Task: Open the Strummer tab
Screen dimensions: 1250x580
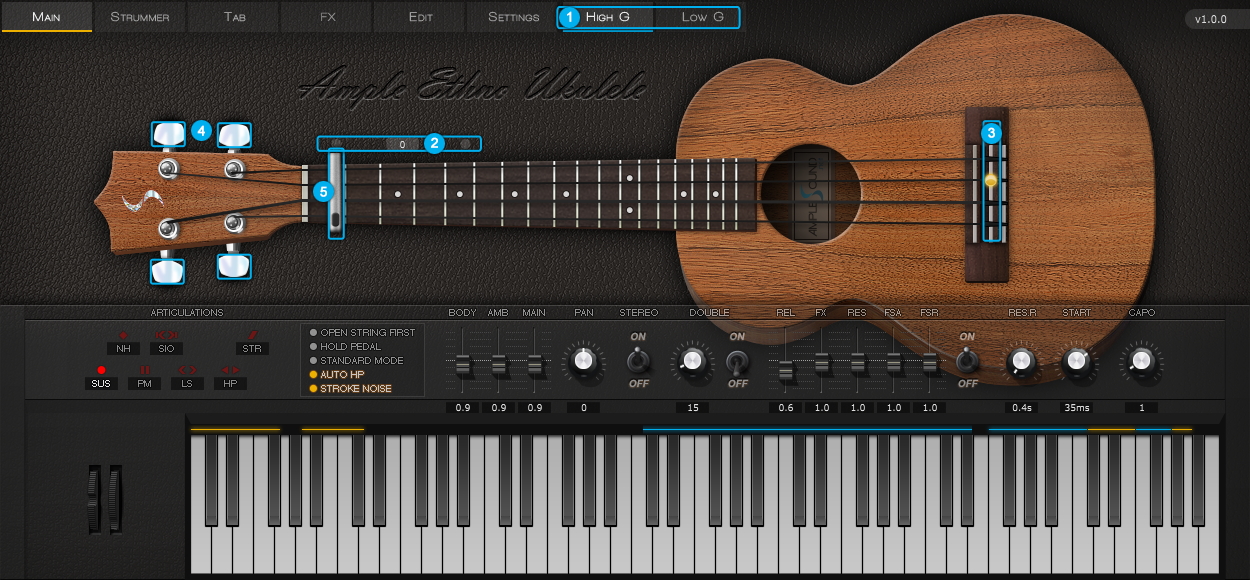Action: 140,17
